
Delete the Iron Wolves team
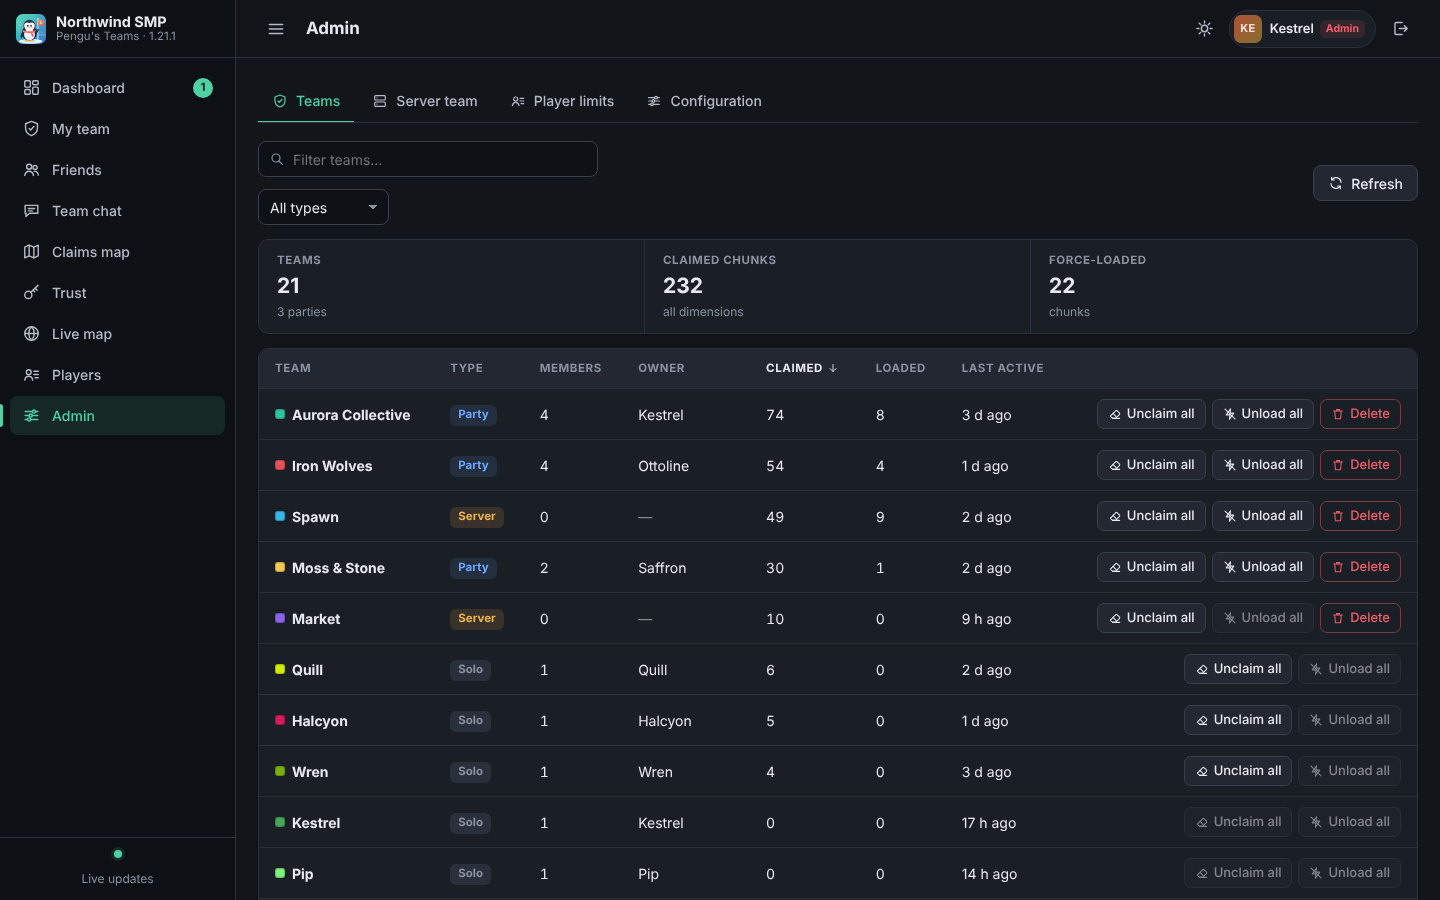pyautogui.click(x=1360, y=465)
